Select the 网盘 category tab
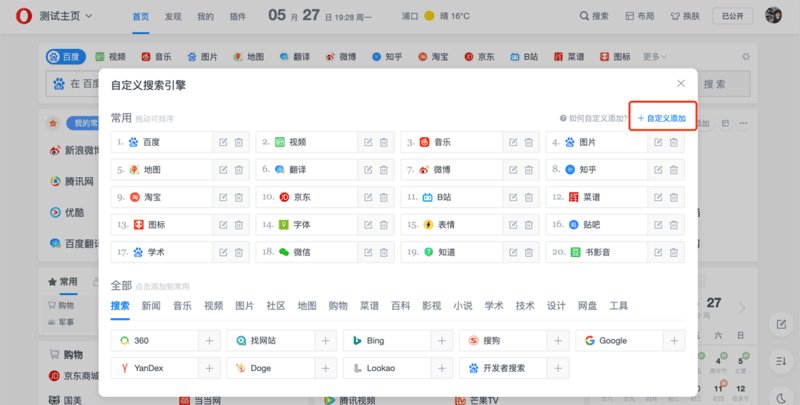800x405 pixels. pyautogui.click(x=587, y=306)
